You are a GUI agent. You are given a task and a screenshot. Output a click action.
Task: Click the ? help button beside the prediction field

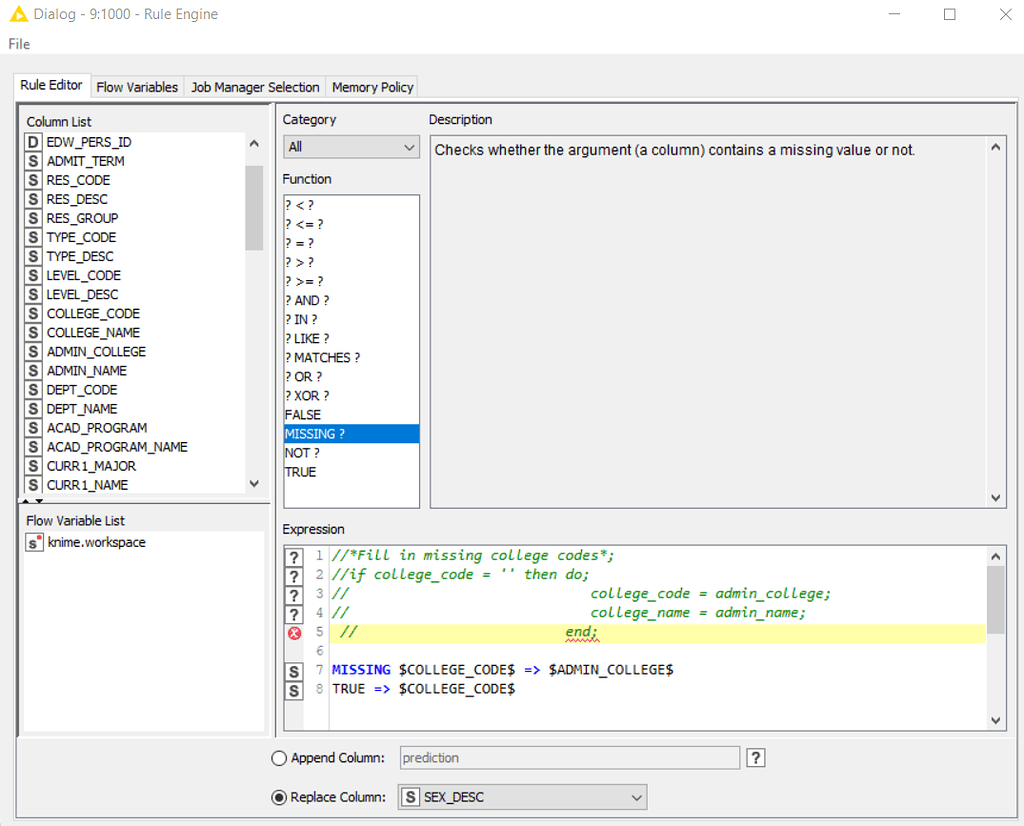[x=755, y=757]
